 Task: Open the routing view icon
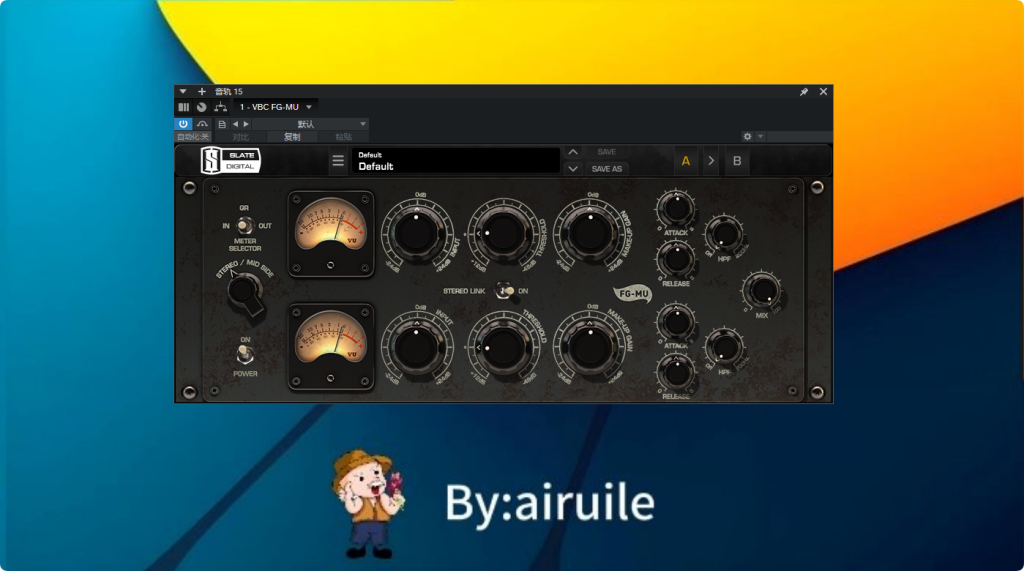pos(221,107)
